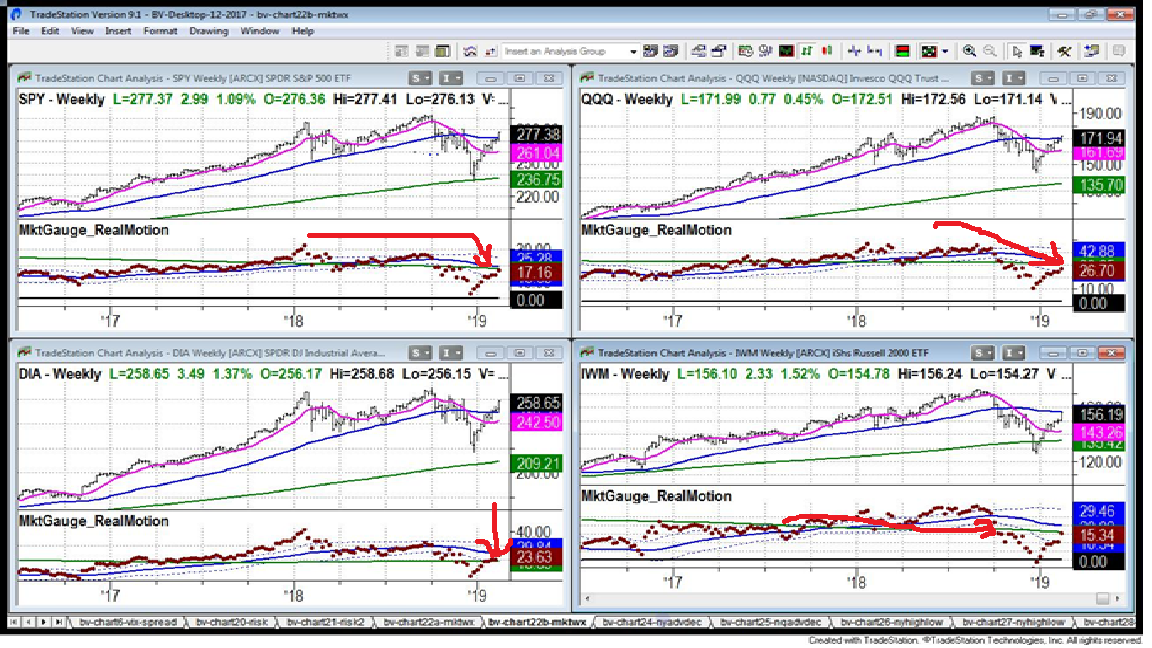The image size is (1152, 648).
Task: Open the Format menu
Action: [x=160, y=31]
